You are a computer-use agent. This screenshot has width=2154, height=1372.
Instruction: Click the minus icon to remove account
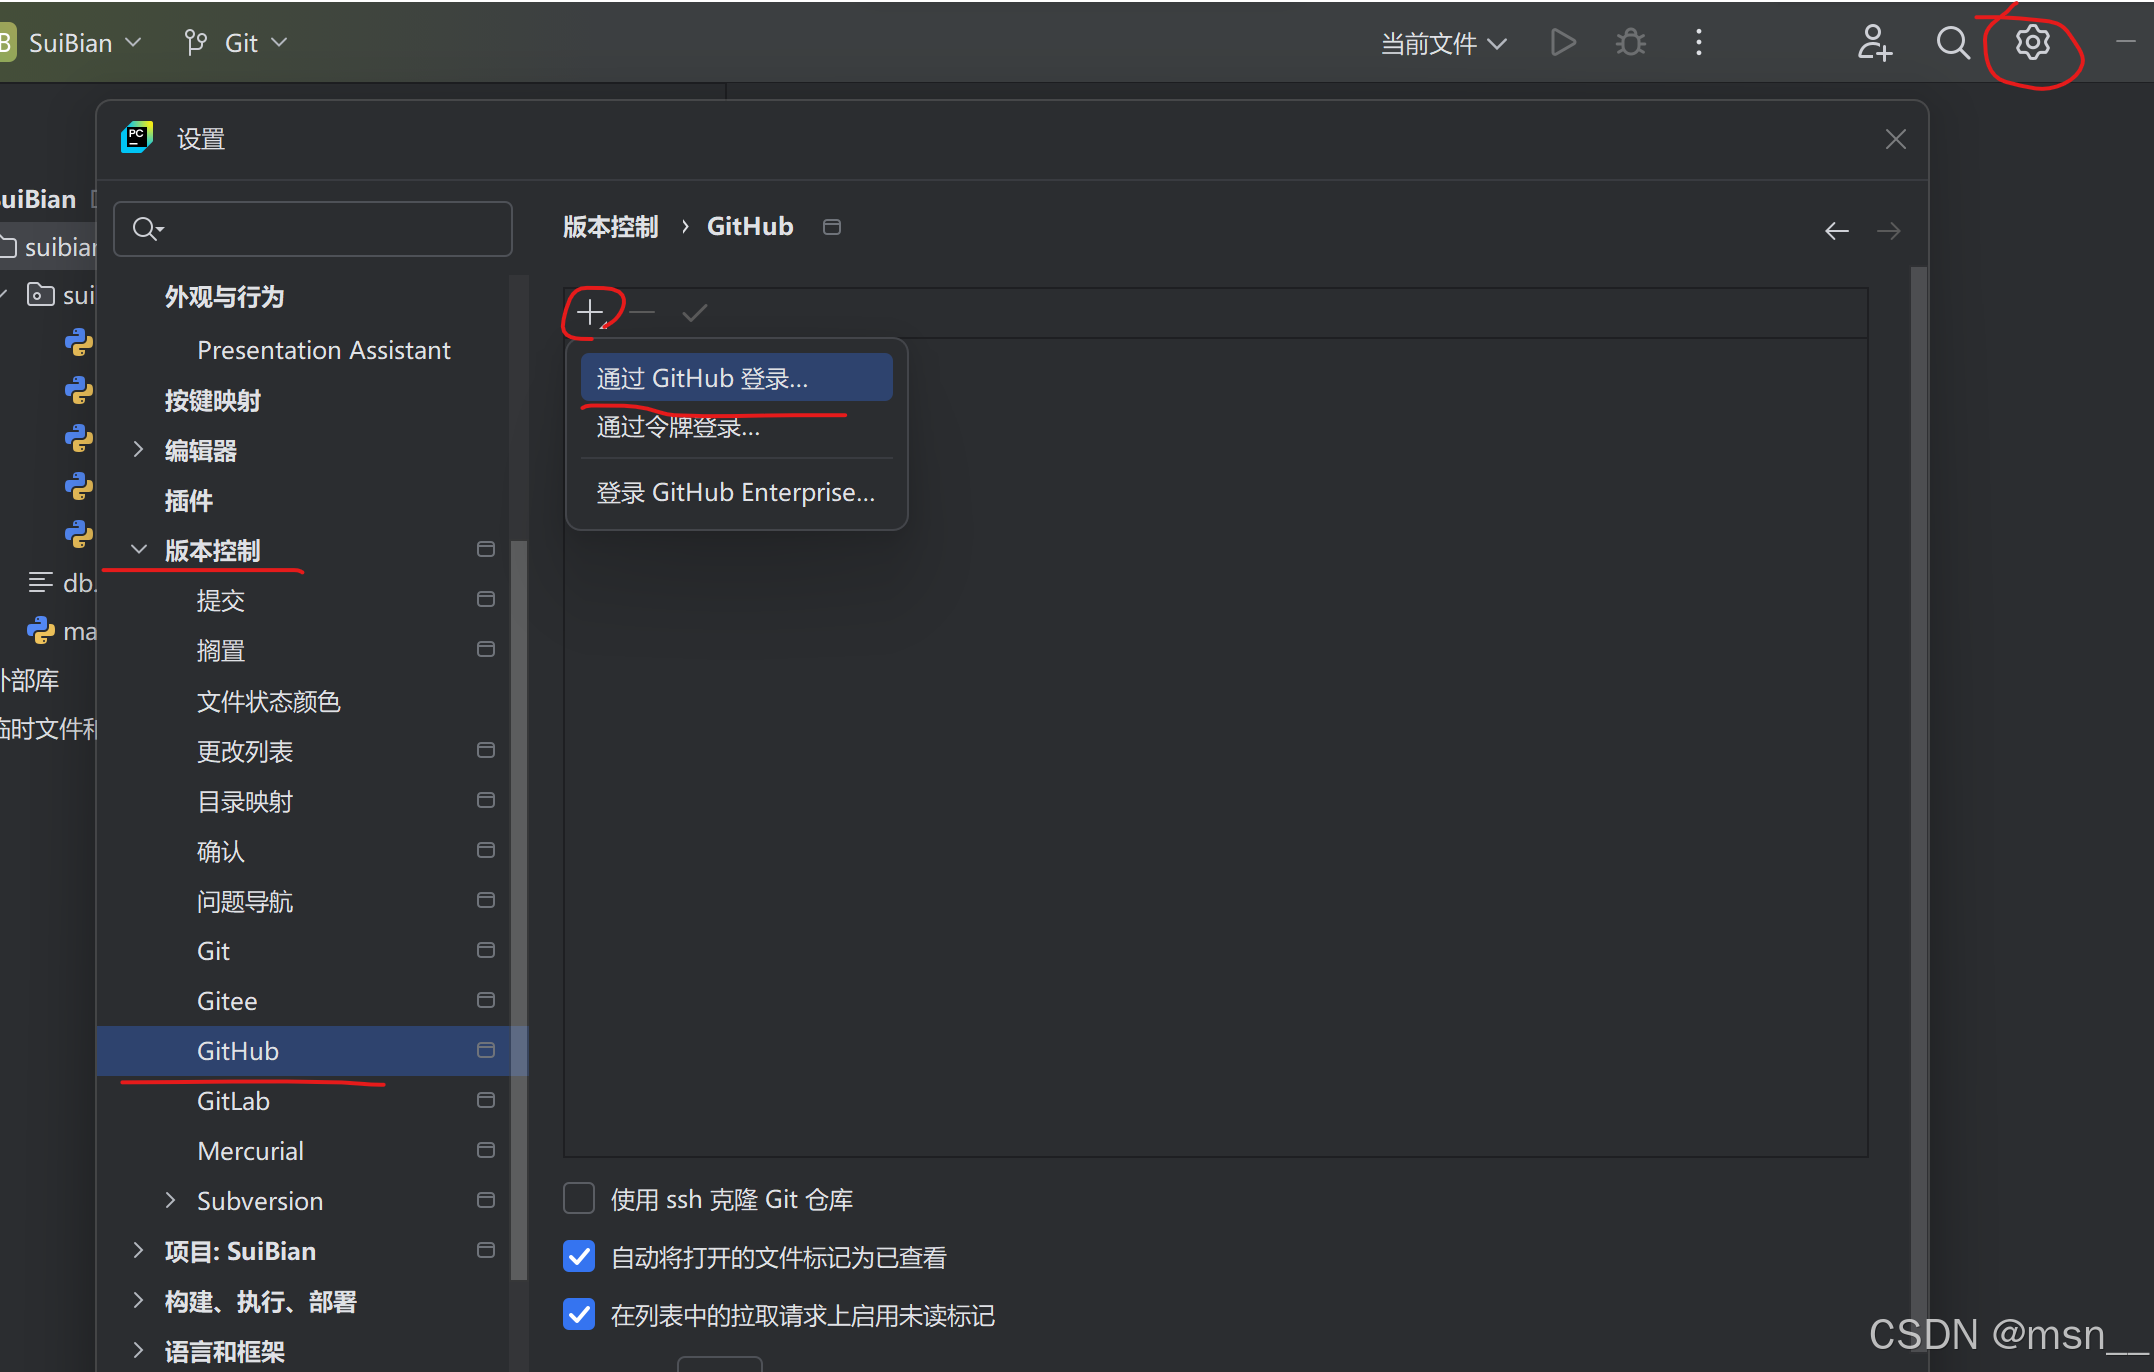[641, 311]
